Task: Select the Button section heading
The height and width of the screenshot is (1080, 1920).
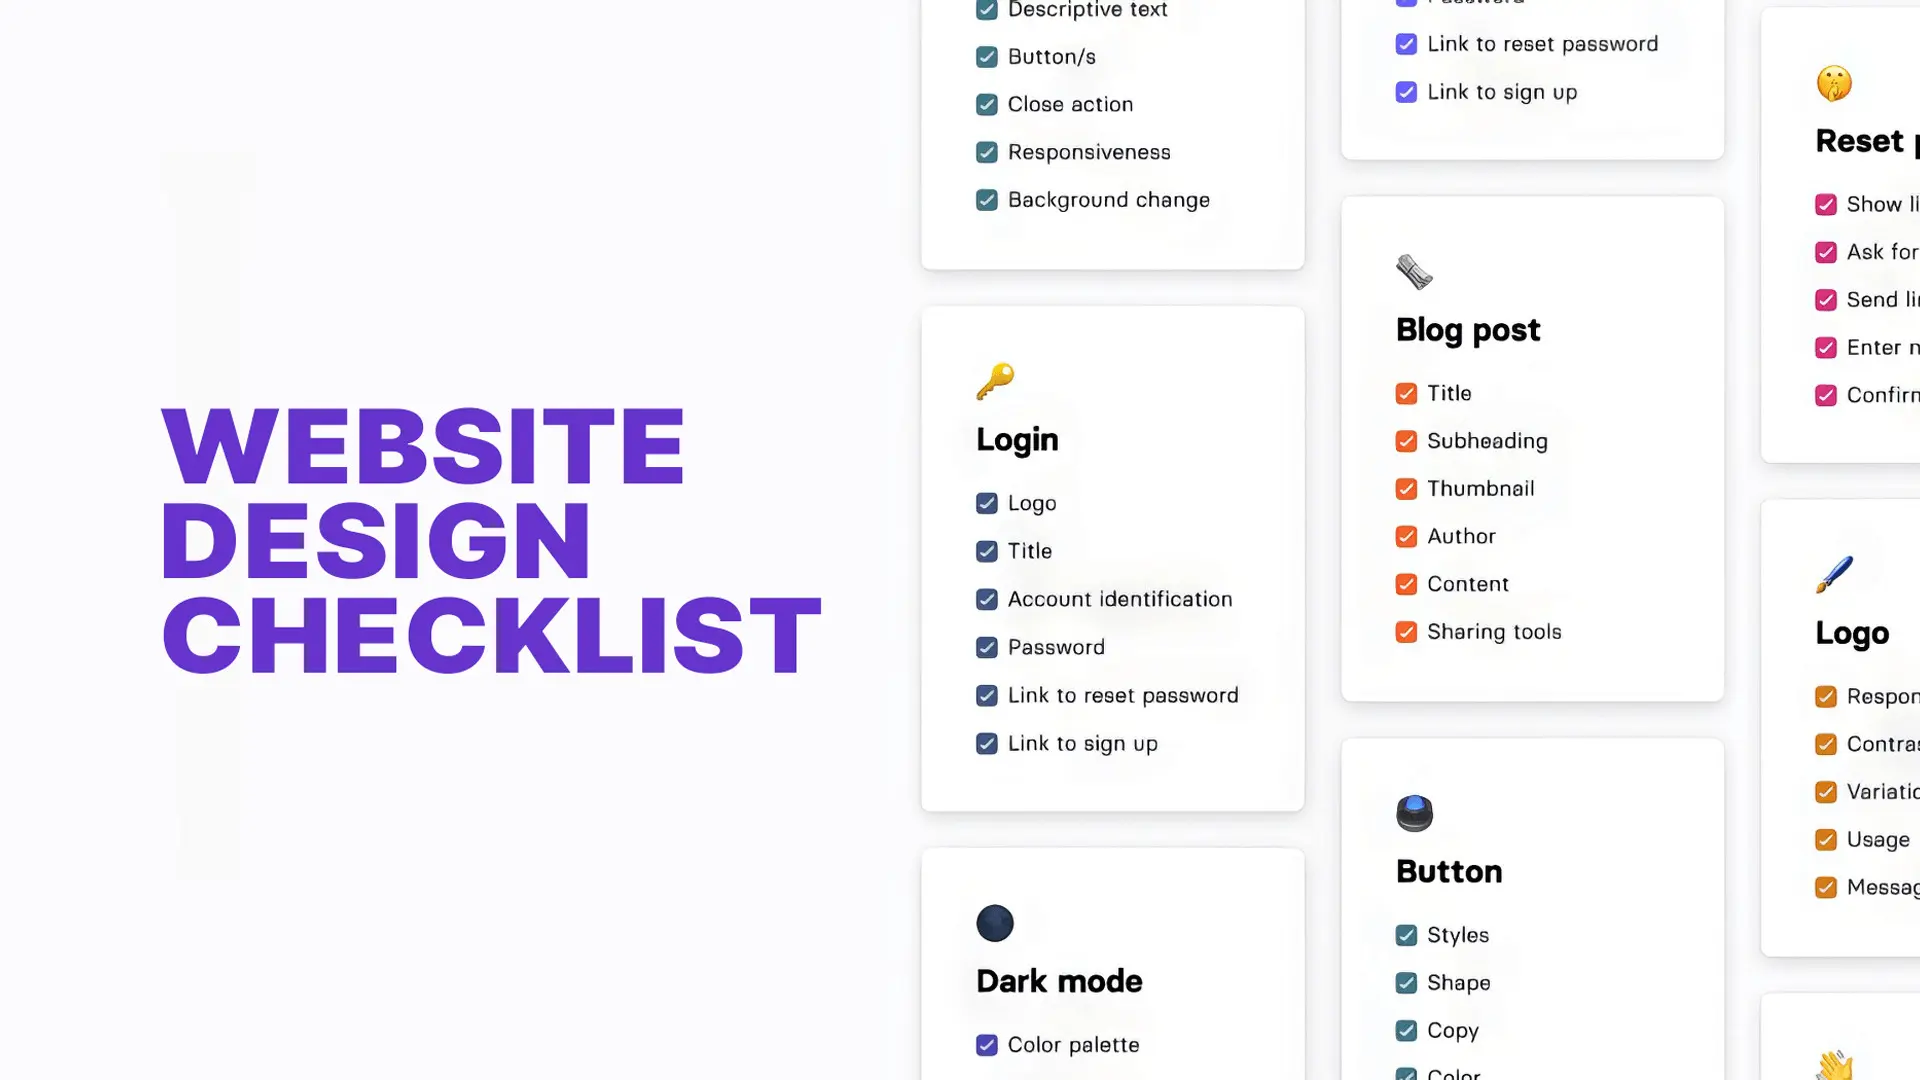Action: (x=1449, y=869)
